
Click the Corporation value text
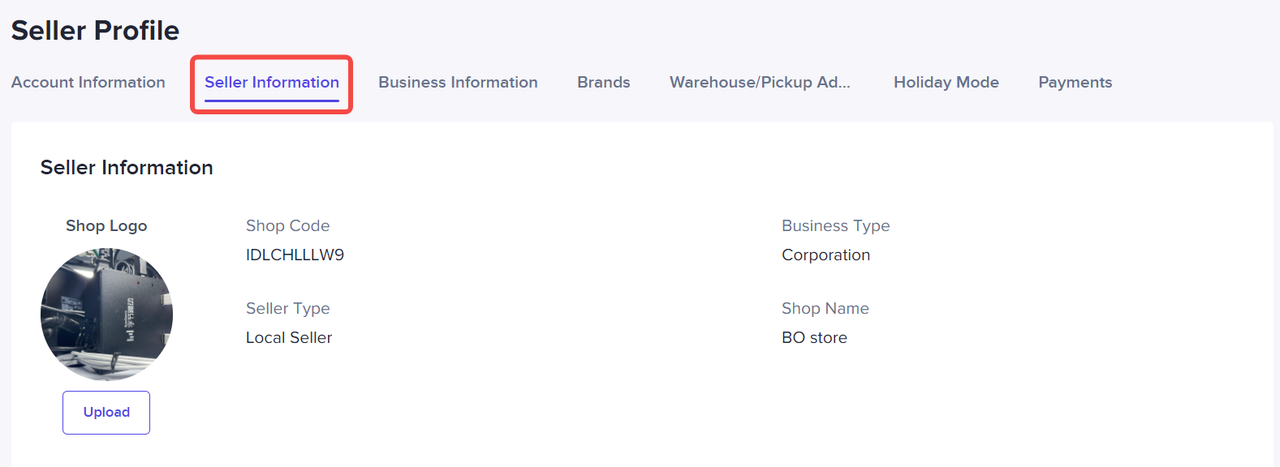click(x=826, y=255)
